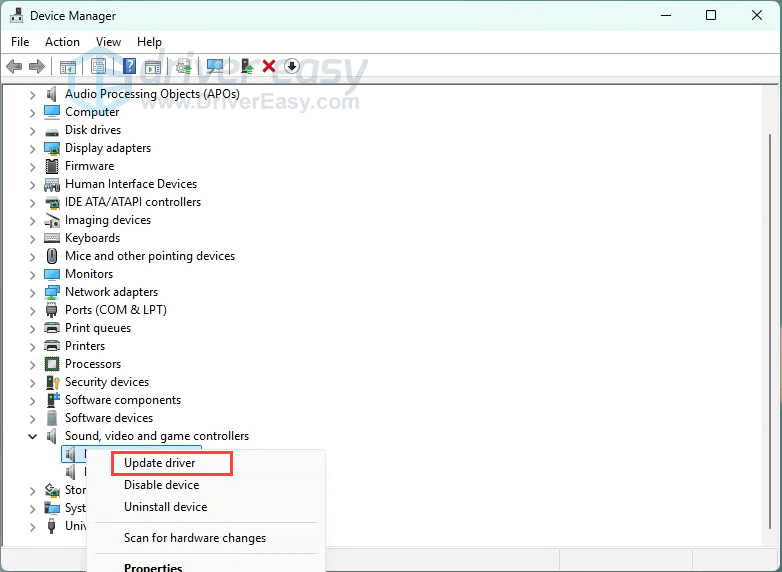Expand the Keyboards category arrow
This screenshot has height=572, width=782.
click(33, 238)
